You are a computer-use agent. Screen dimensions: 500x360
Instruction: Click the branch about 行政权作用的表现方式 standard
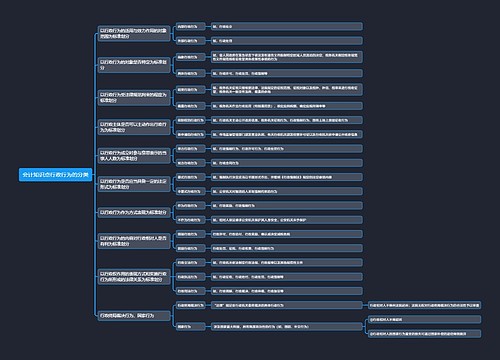click(134, 277)
